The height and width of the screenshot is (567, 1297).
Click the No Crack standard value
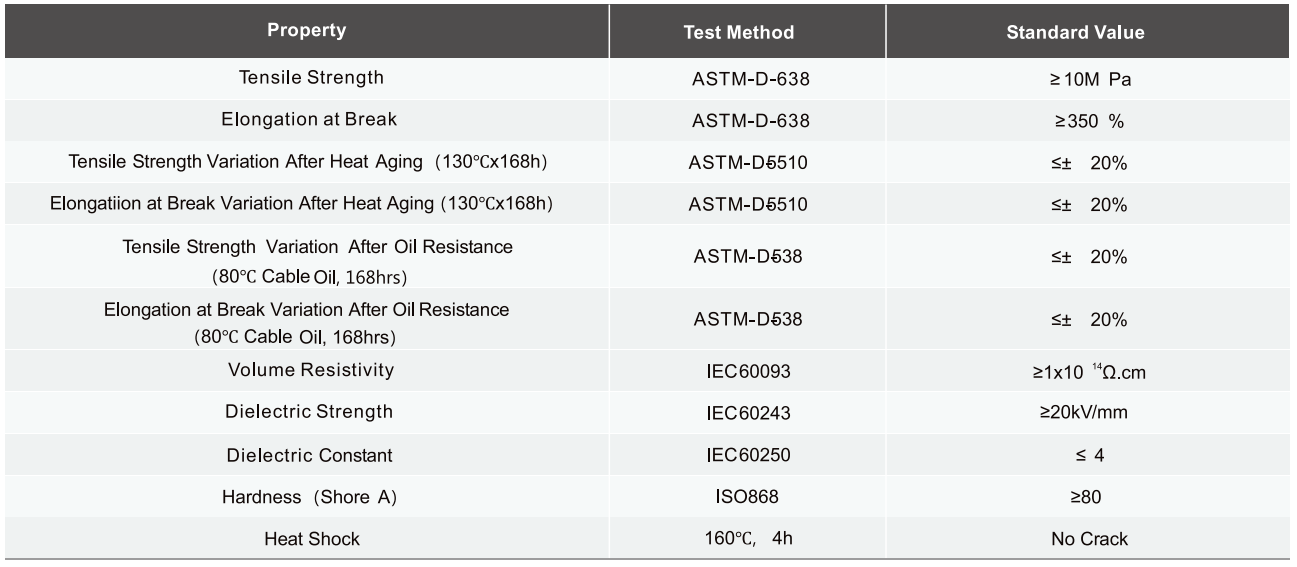[1089, 539]
